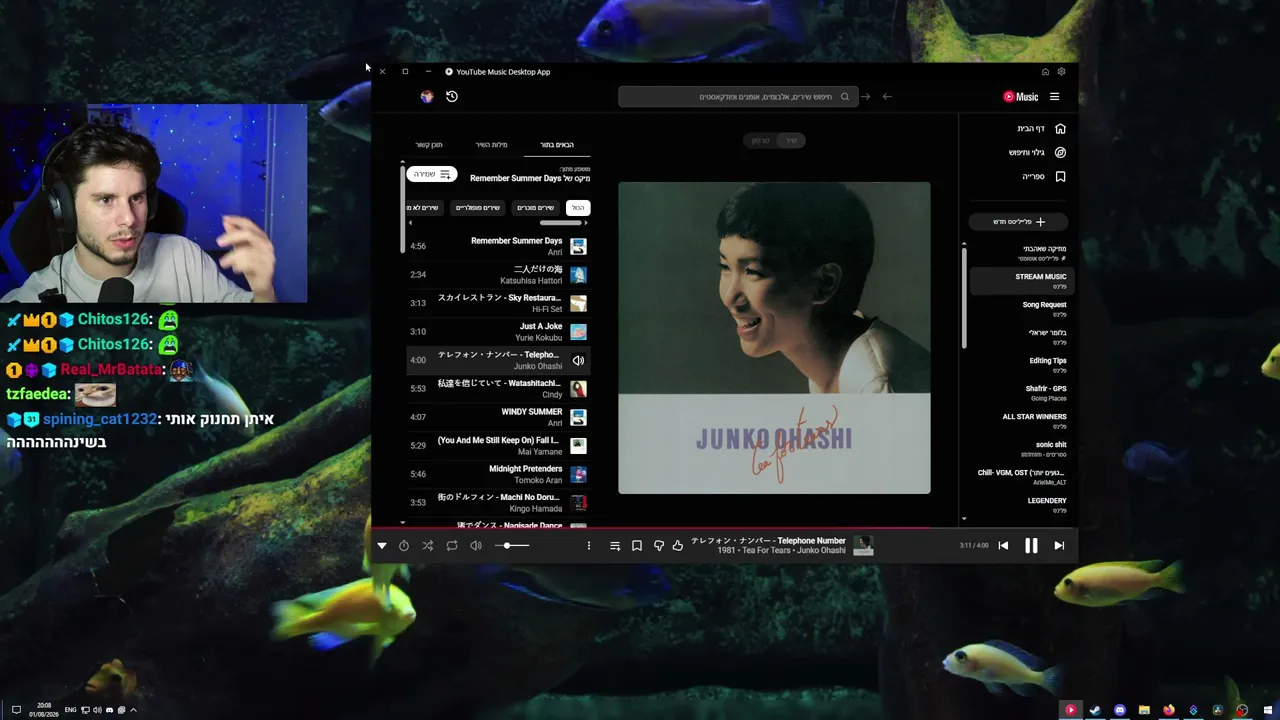Open Discord from the Windows taskbar
The height and width of the screenshot is (720, 1280).
click(x=1120, y=710)
